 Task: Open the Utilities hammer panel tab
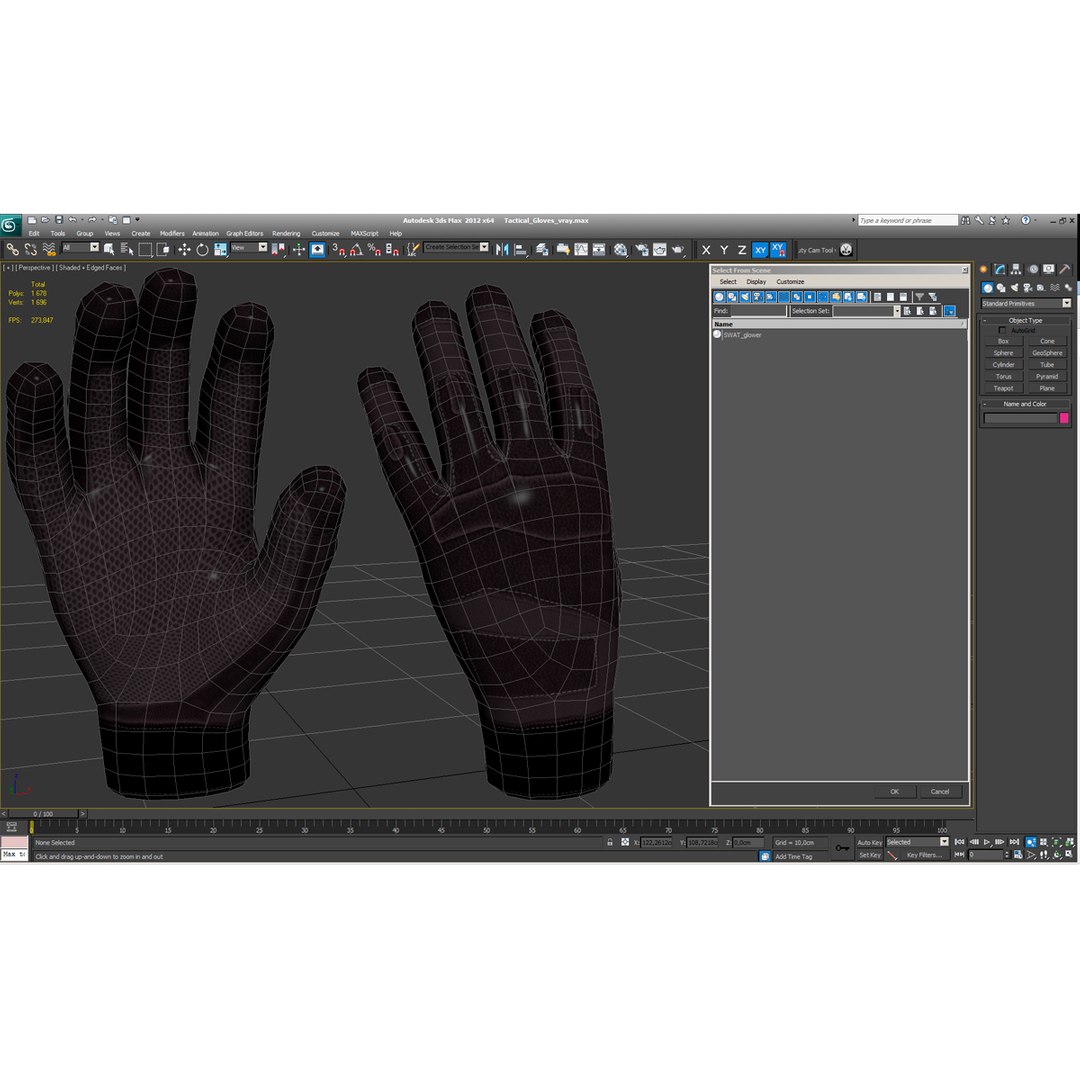pos(1065,269)
